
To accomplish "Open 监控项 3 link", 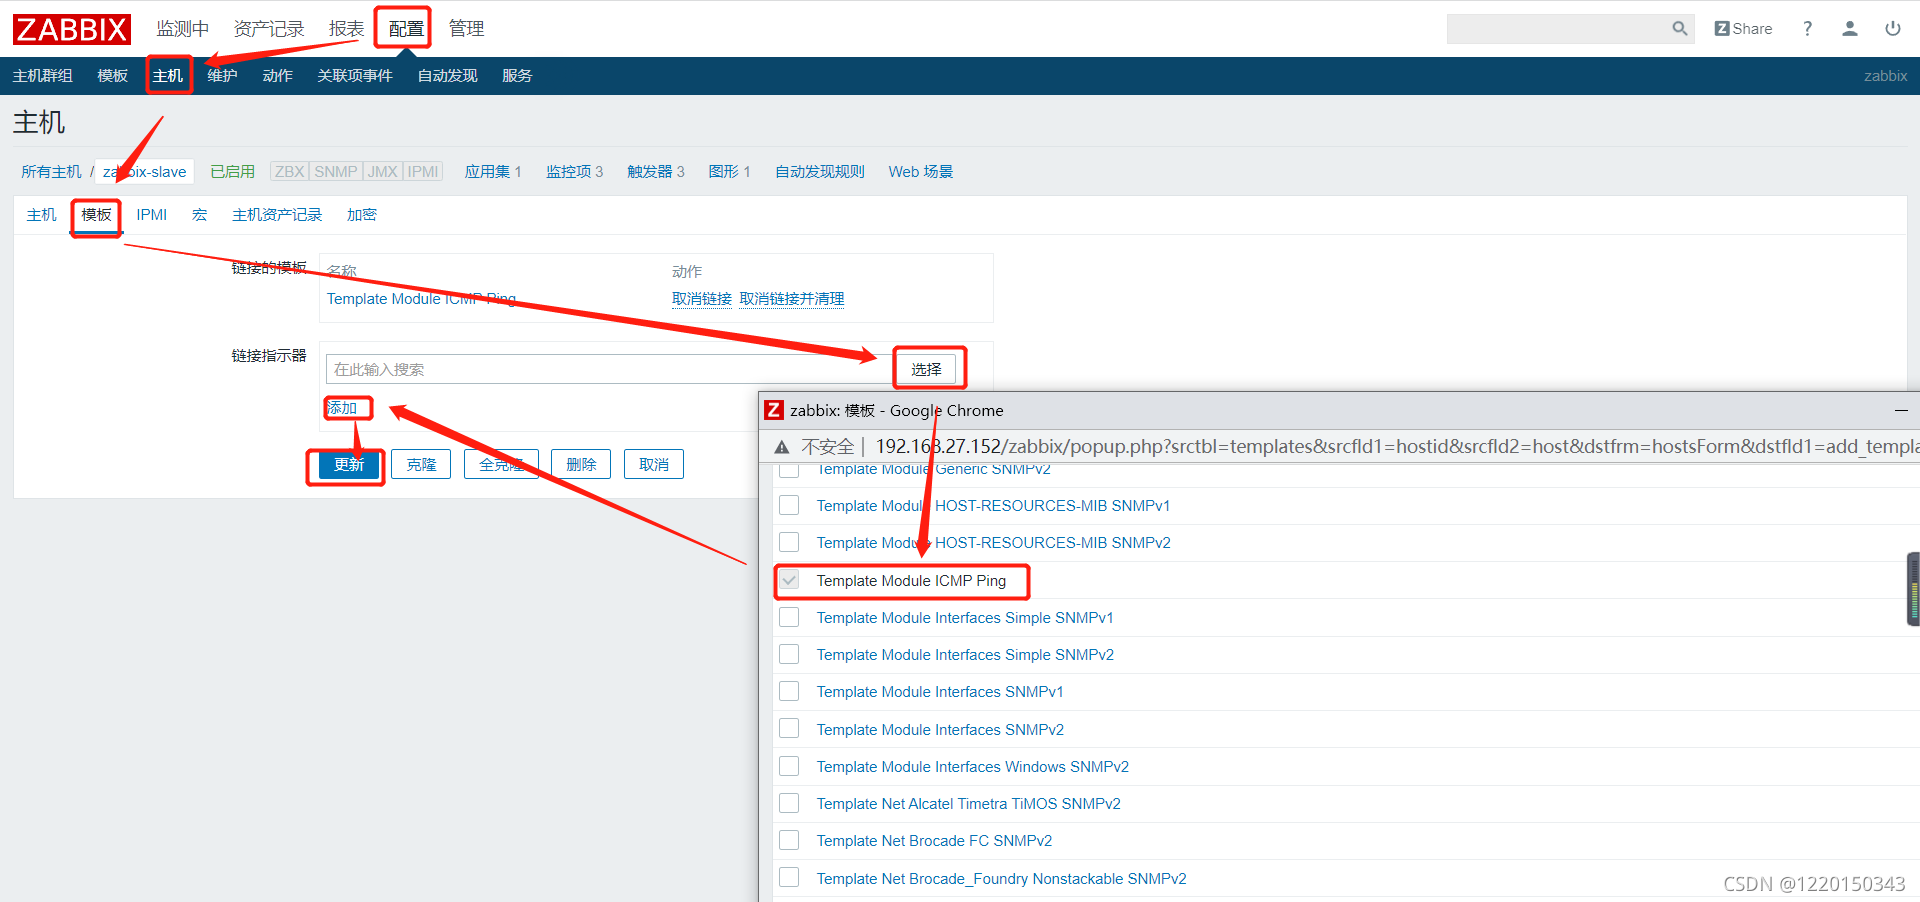I will 575,172.
